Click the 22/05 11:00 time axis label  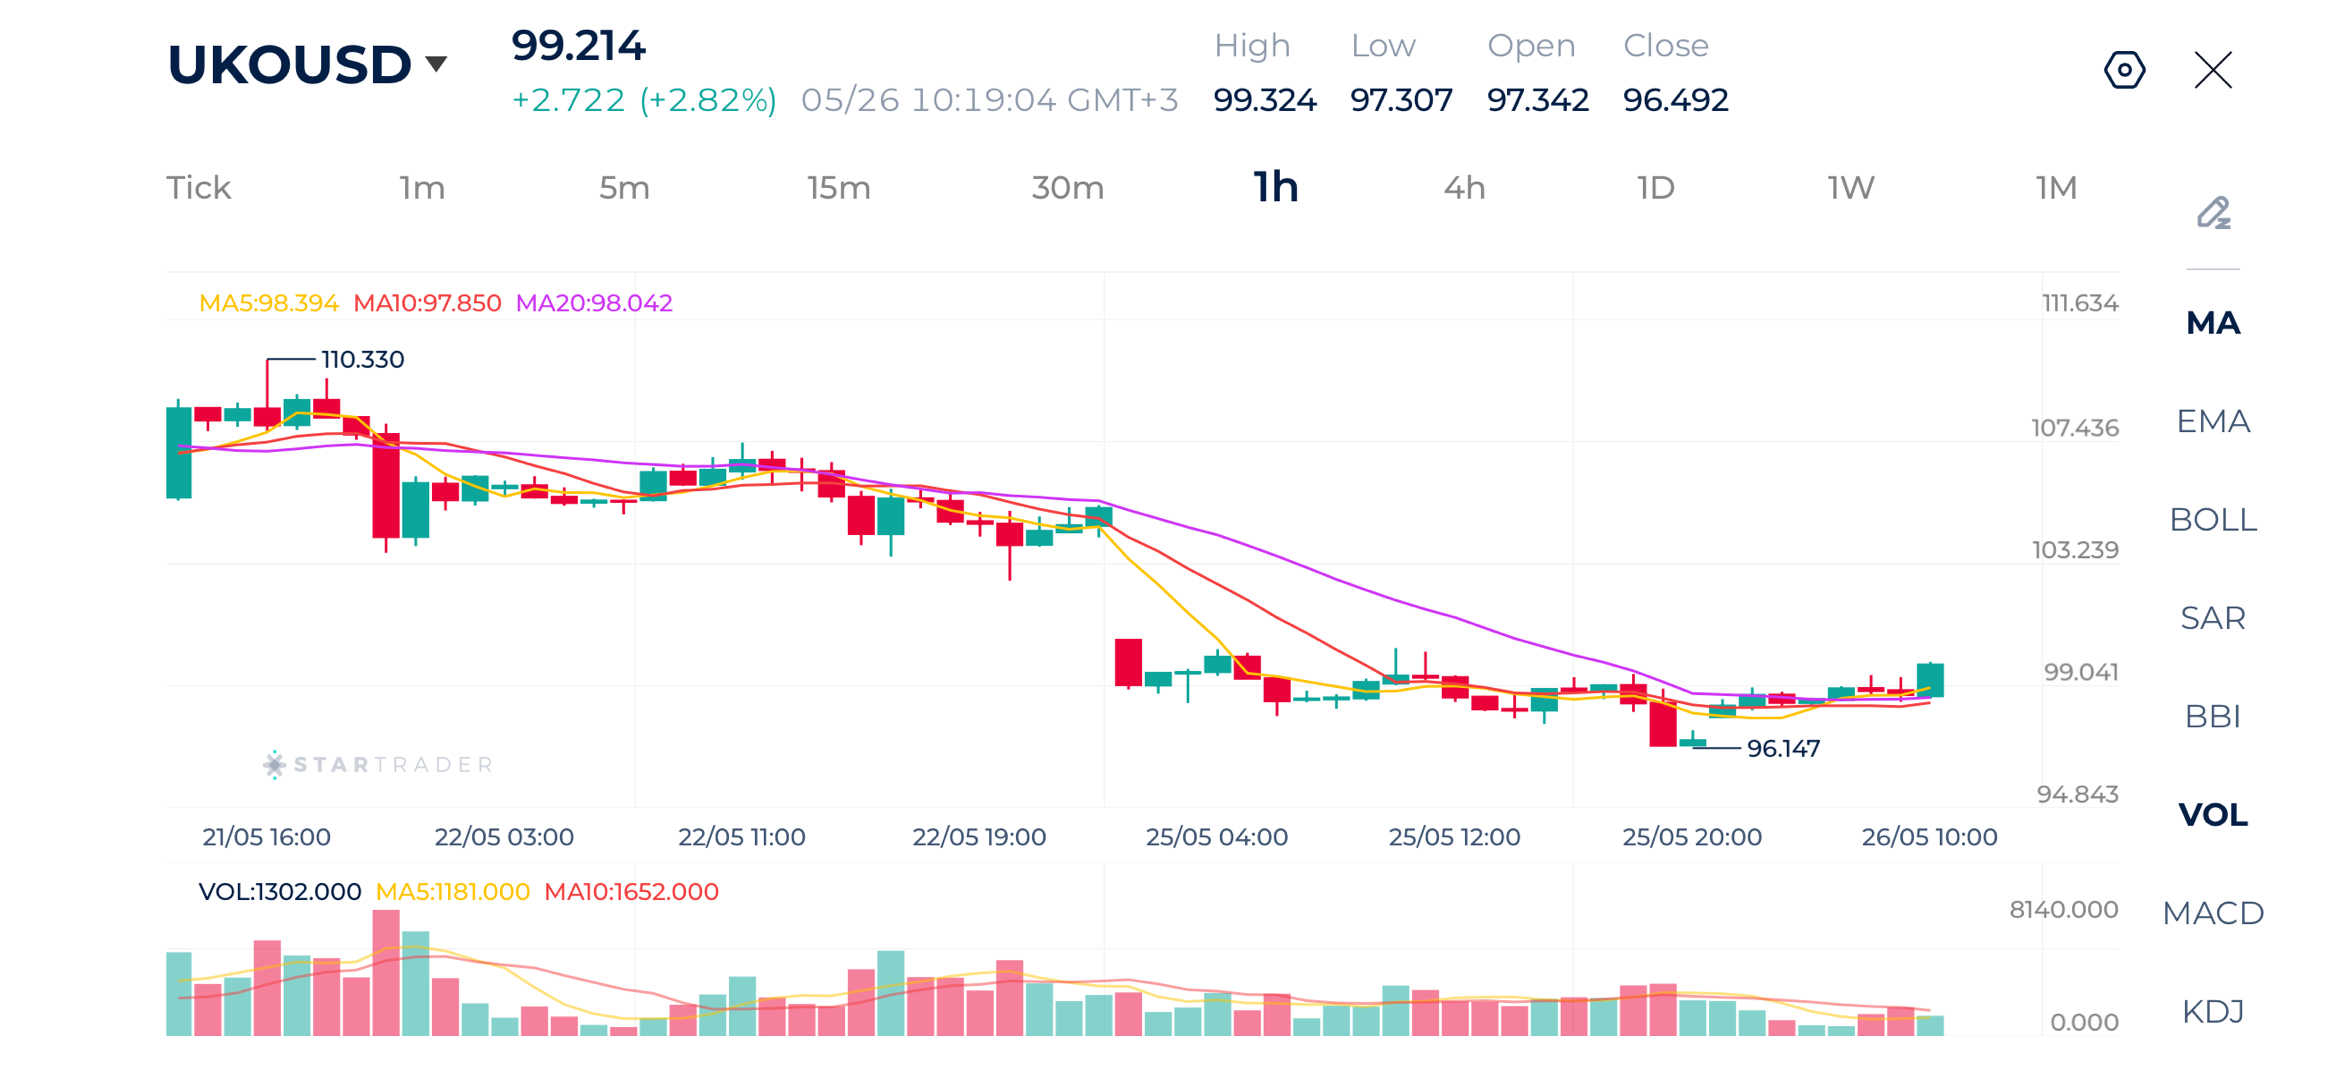(741, 837)
